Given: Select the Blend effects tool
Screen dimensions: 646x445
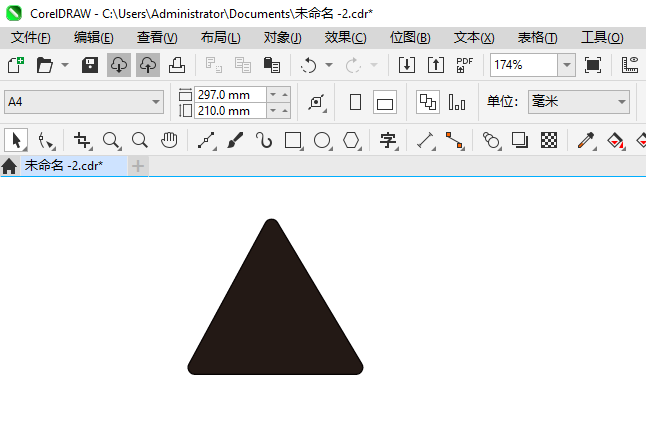Looking at the screenshot, I should pyautogui.click(x=491, y=141).
